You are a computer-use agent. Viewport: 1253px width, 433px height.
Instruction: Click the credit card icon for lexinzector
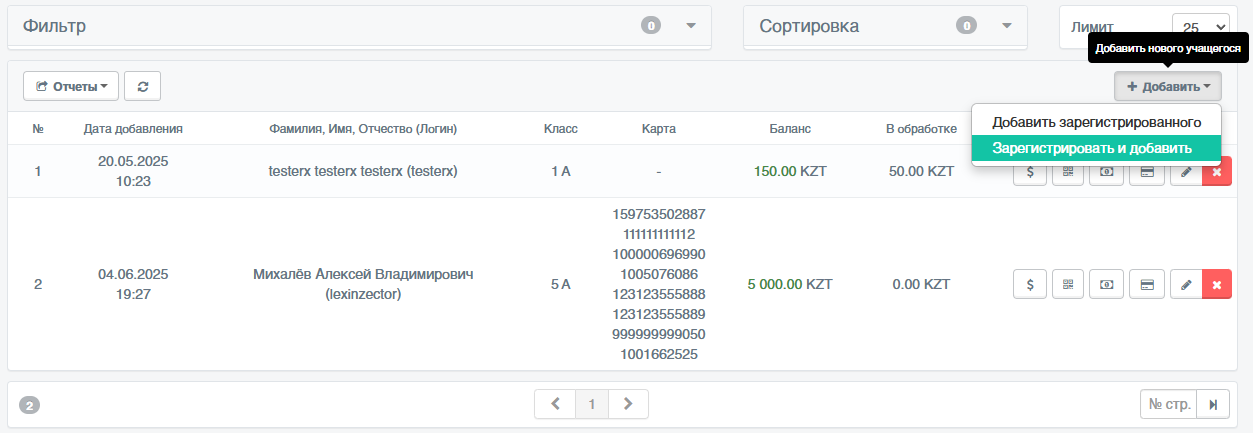pos(1147,285)
